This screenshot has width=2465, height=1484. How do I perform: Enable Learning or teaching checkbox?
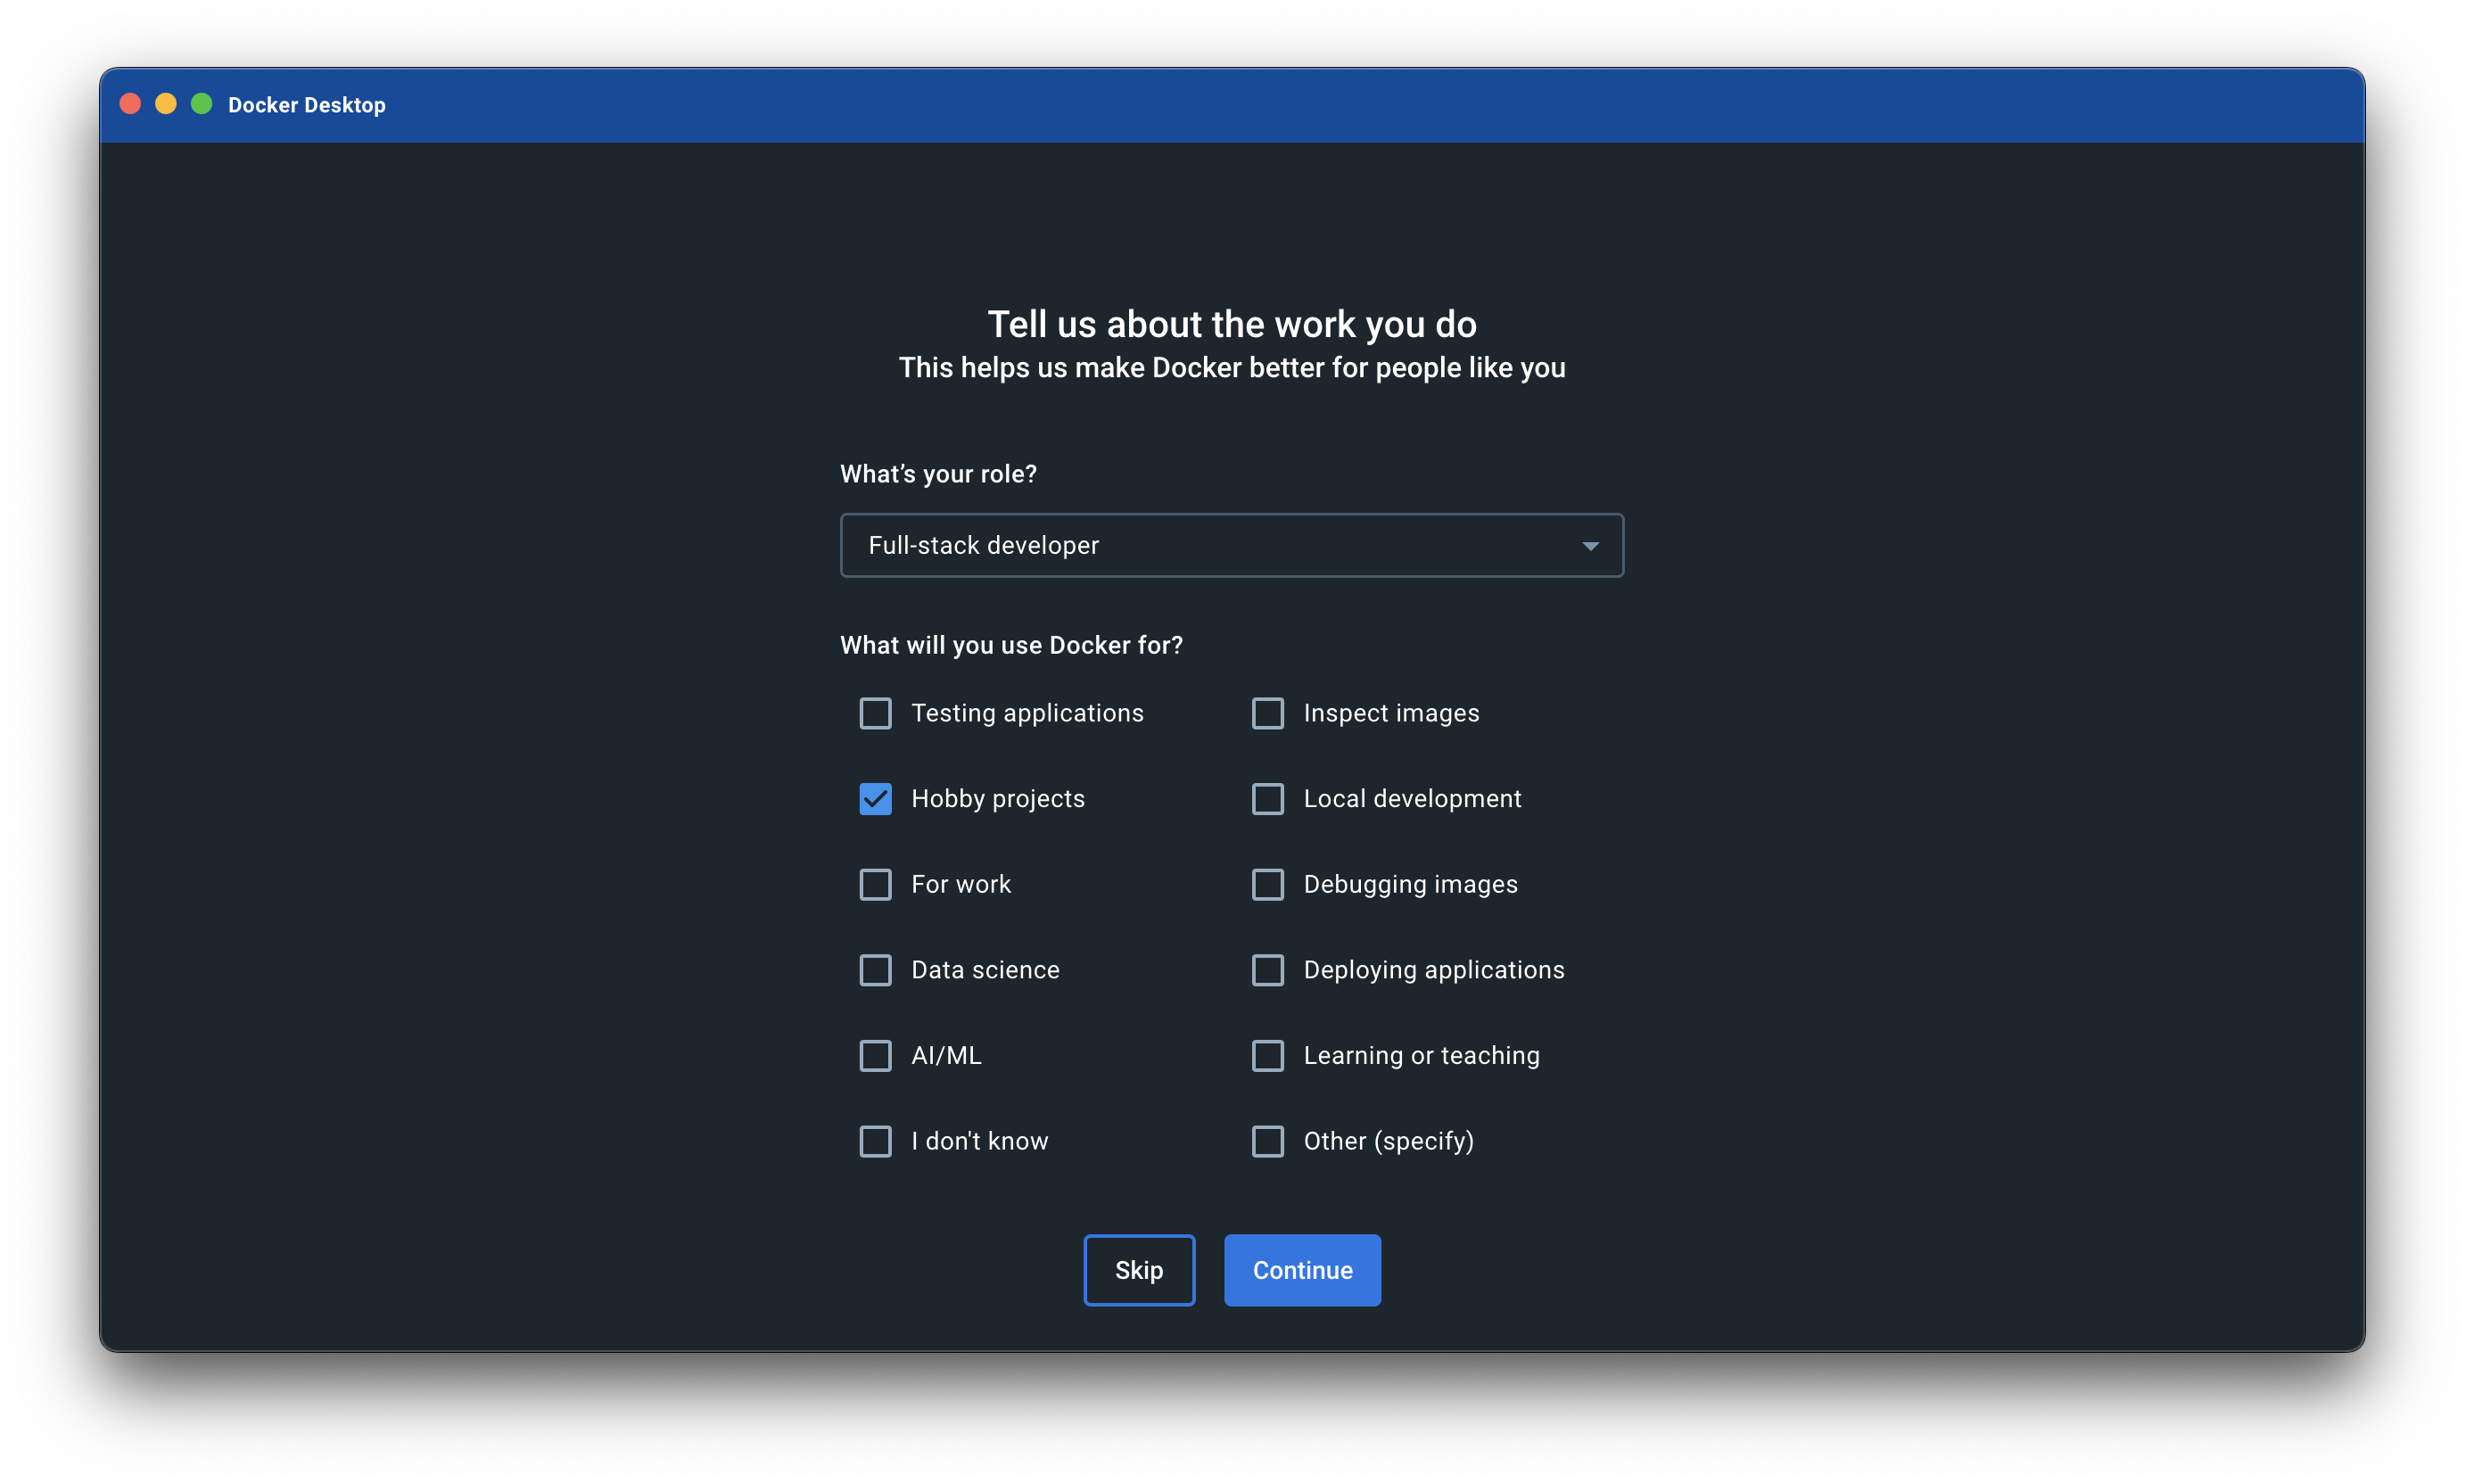click(x=1268, y=1056)
